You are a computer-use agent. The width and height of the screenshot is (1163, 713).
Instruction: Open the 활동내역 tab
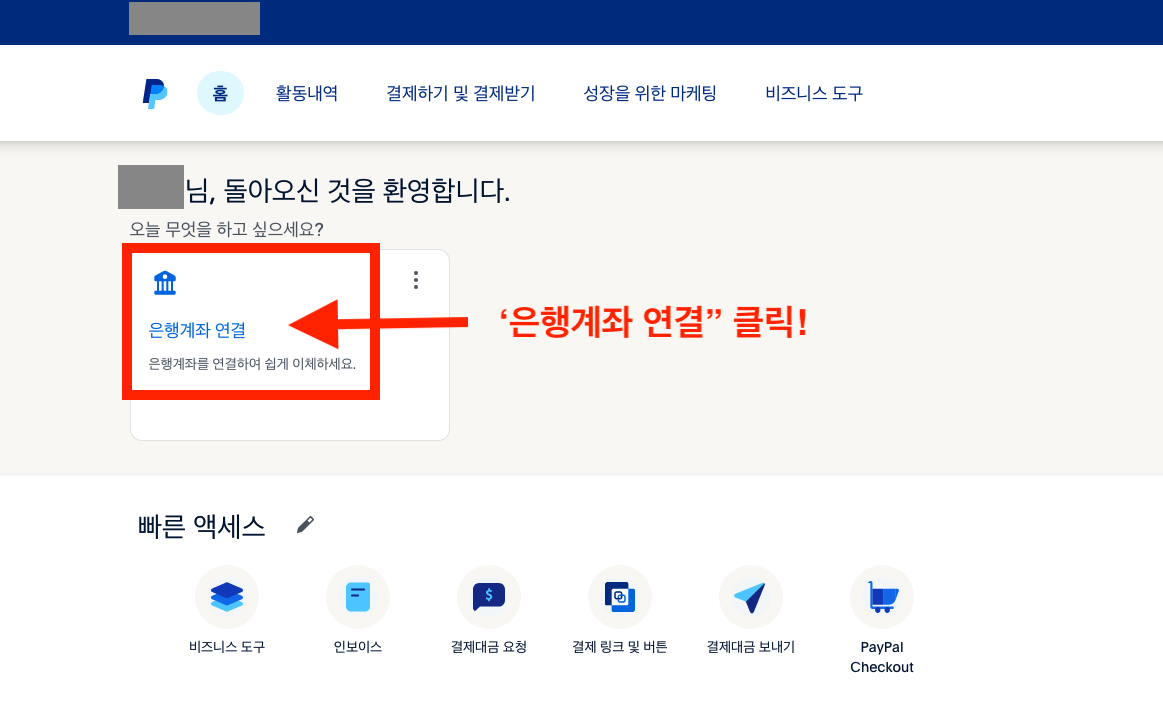tap(307, 92)
